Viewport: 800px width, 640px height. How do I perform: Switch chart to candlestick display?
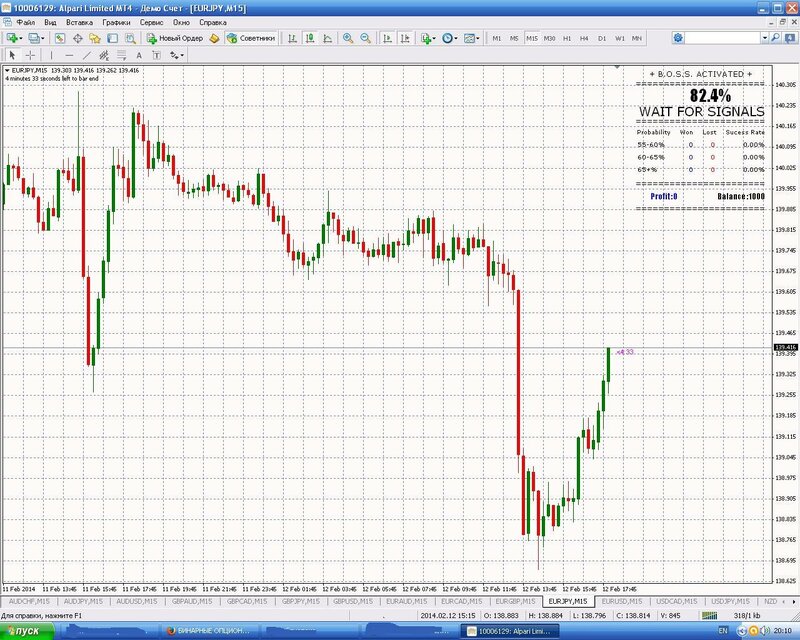309,38
